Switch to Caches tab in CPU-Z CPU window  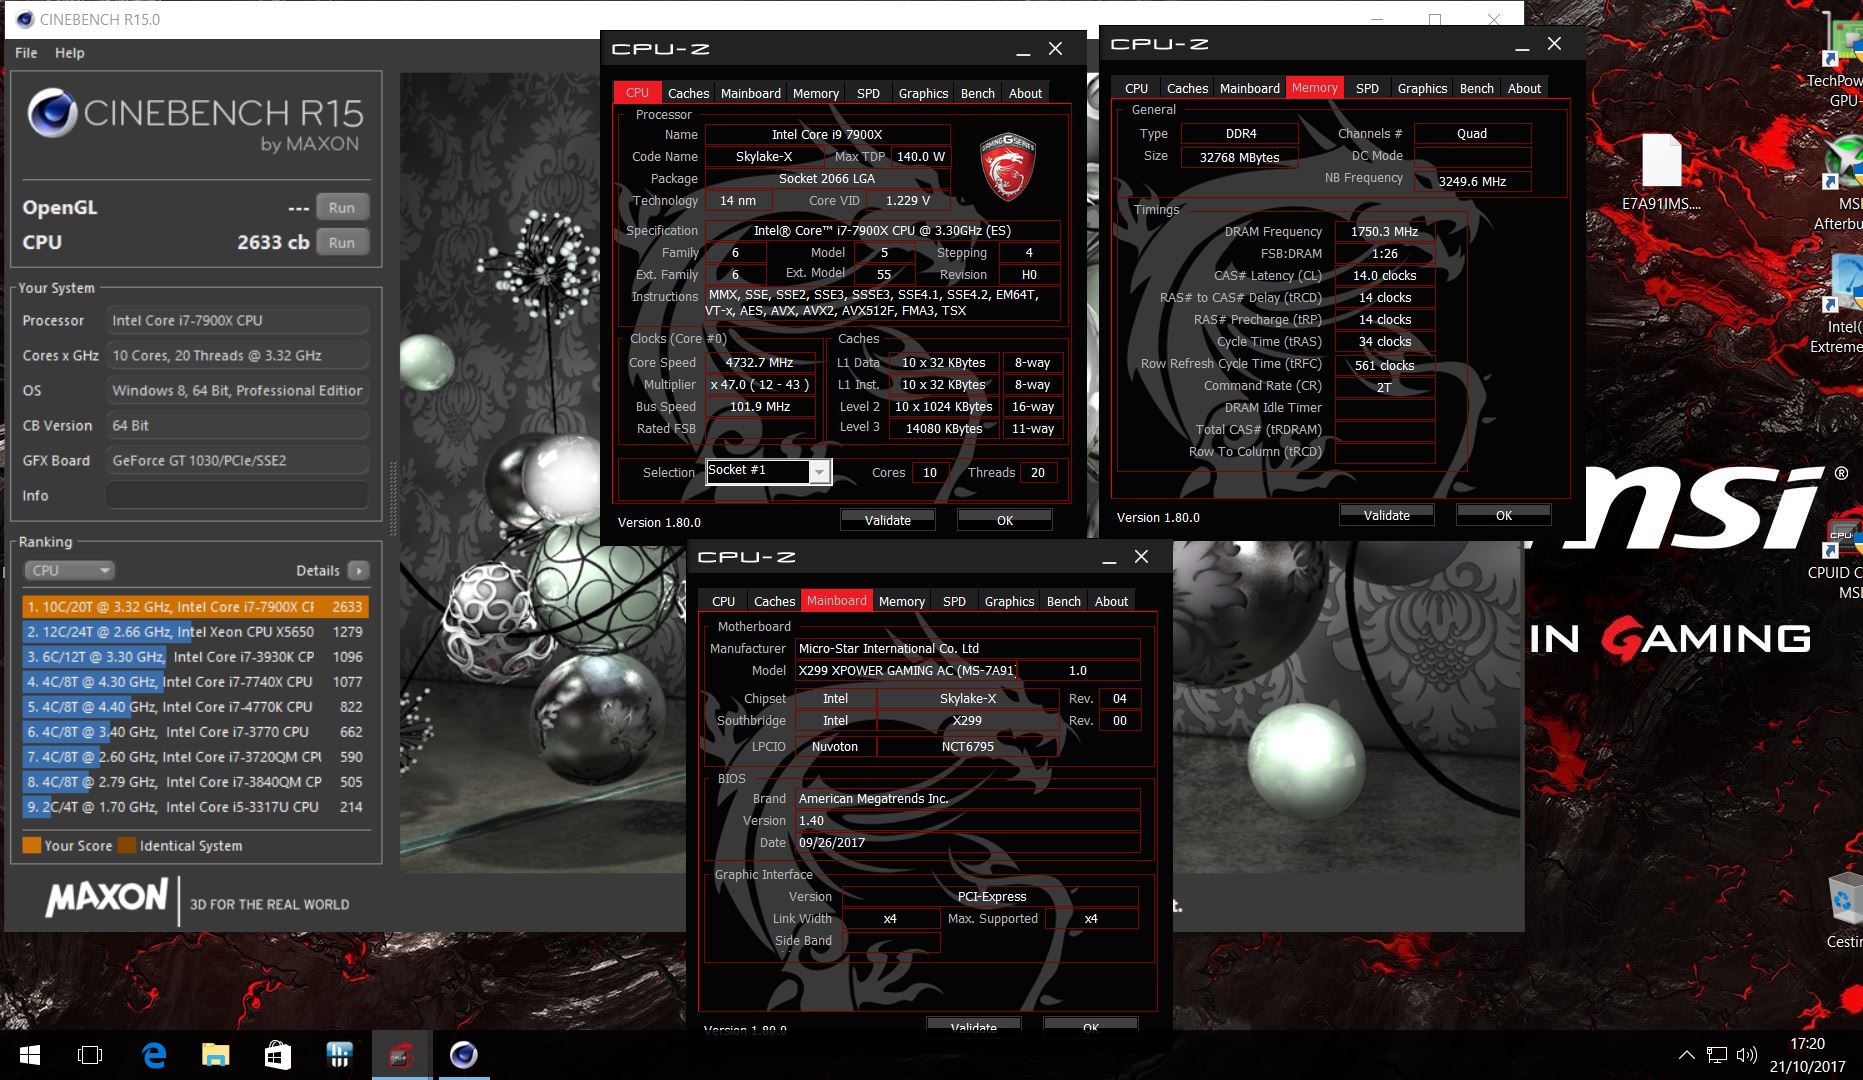coord(688,93)
